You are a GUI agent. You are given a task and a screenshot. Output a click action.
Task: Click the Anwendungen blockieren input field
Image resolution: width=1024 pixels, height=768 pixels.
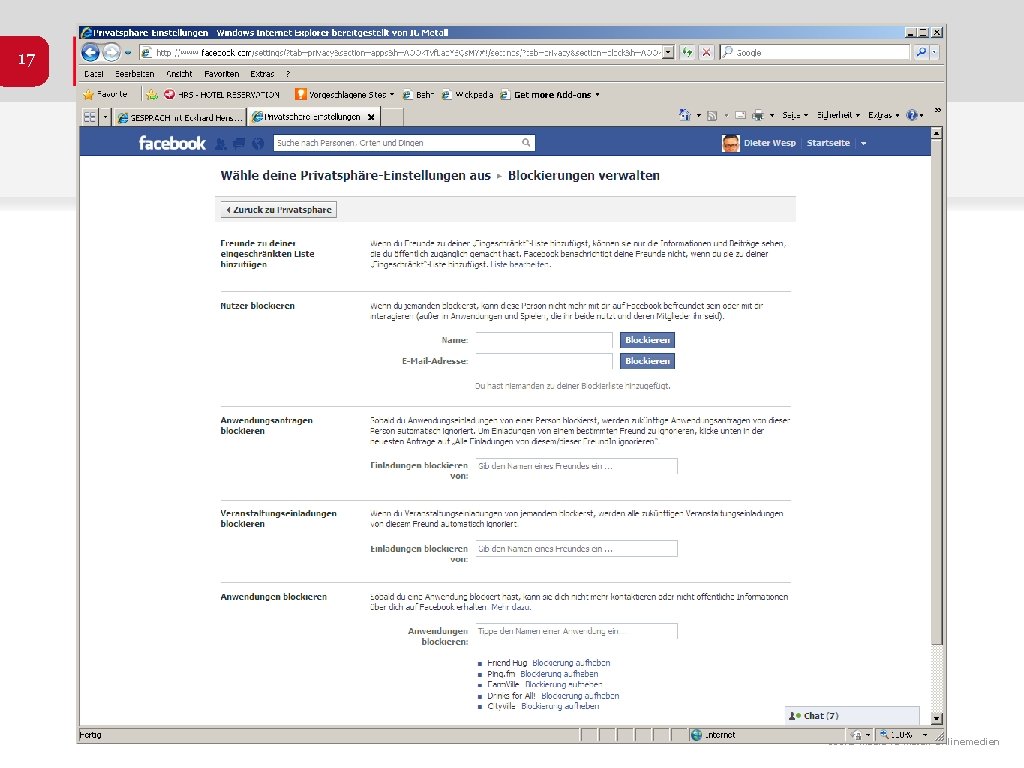point(577,631)
